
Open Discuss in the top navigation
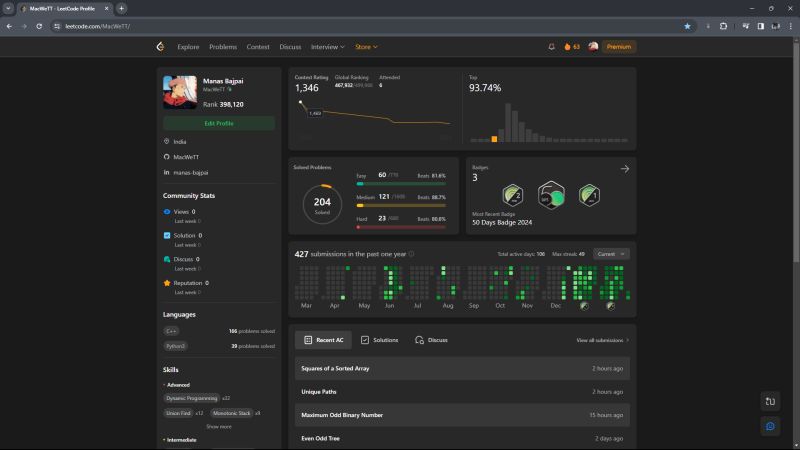290,47
